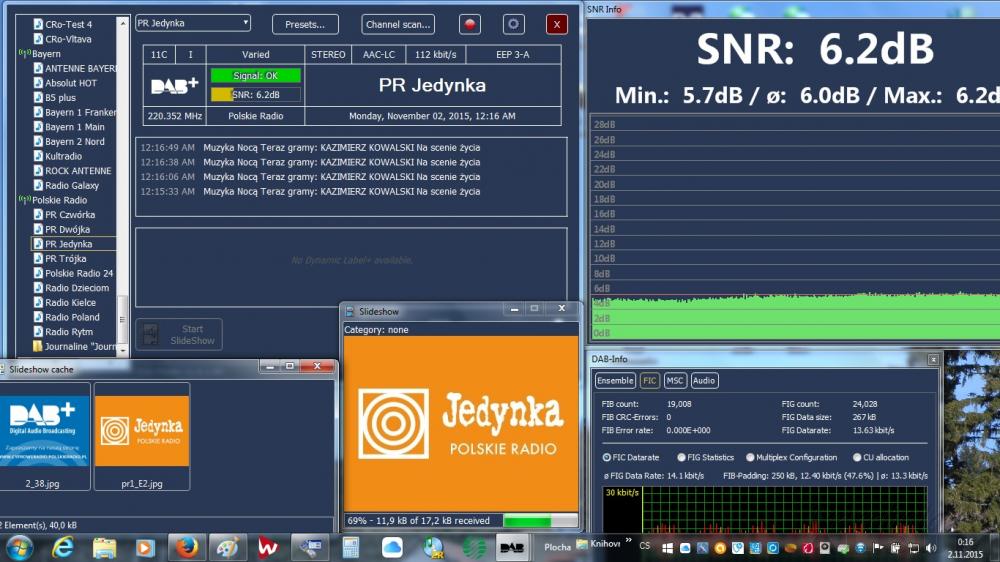Close the DAB-Info panel with its small x

coord(933,360)
